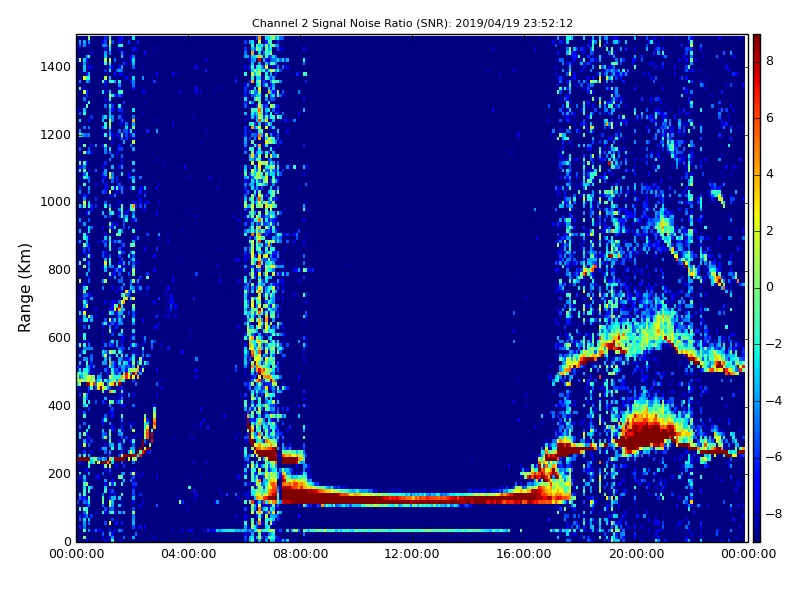
Task: Click the 0 range tick label at the y-axis origin
Action: (67, 541)
